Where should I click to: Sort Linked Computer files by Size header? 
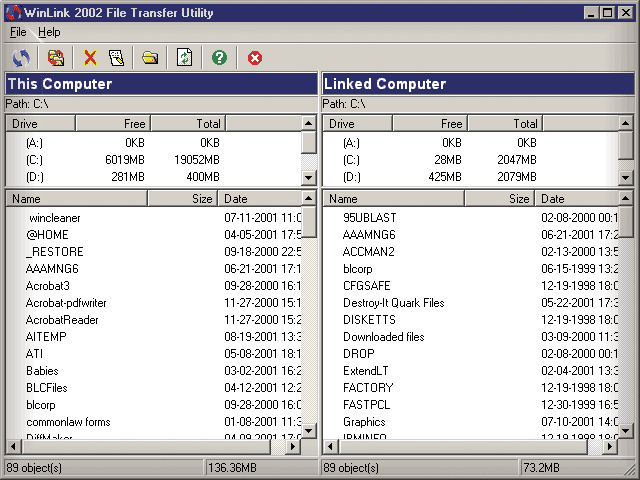(500, 199)
